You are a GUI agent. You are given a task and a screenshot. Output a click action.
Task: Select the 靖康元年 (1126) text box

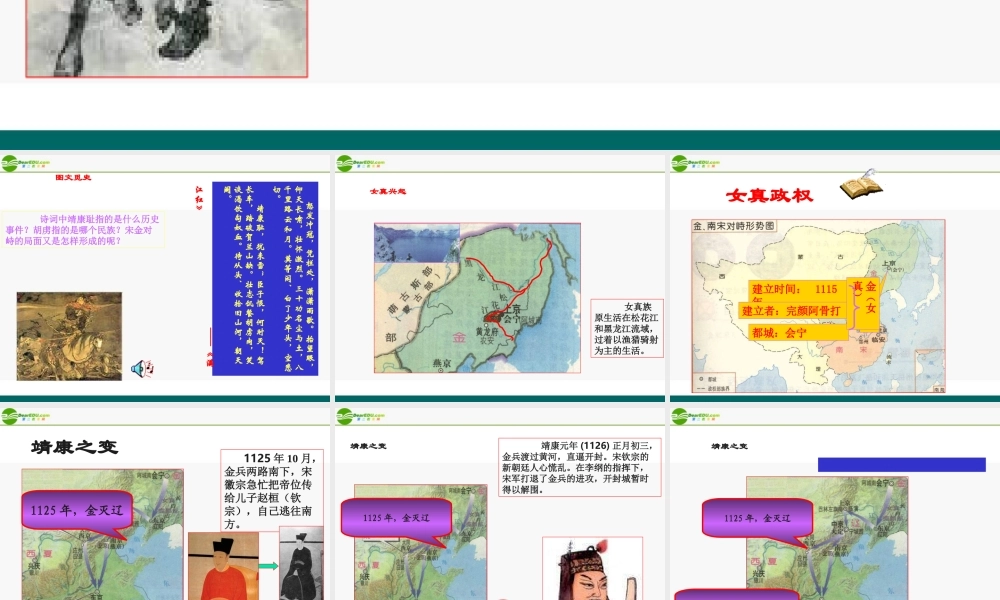pos(579,467)
